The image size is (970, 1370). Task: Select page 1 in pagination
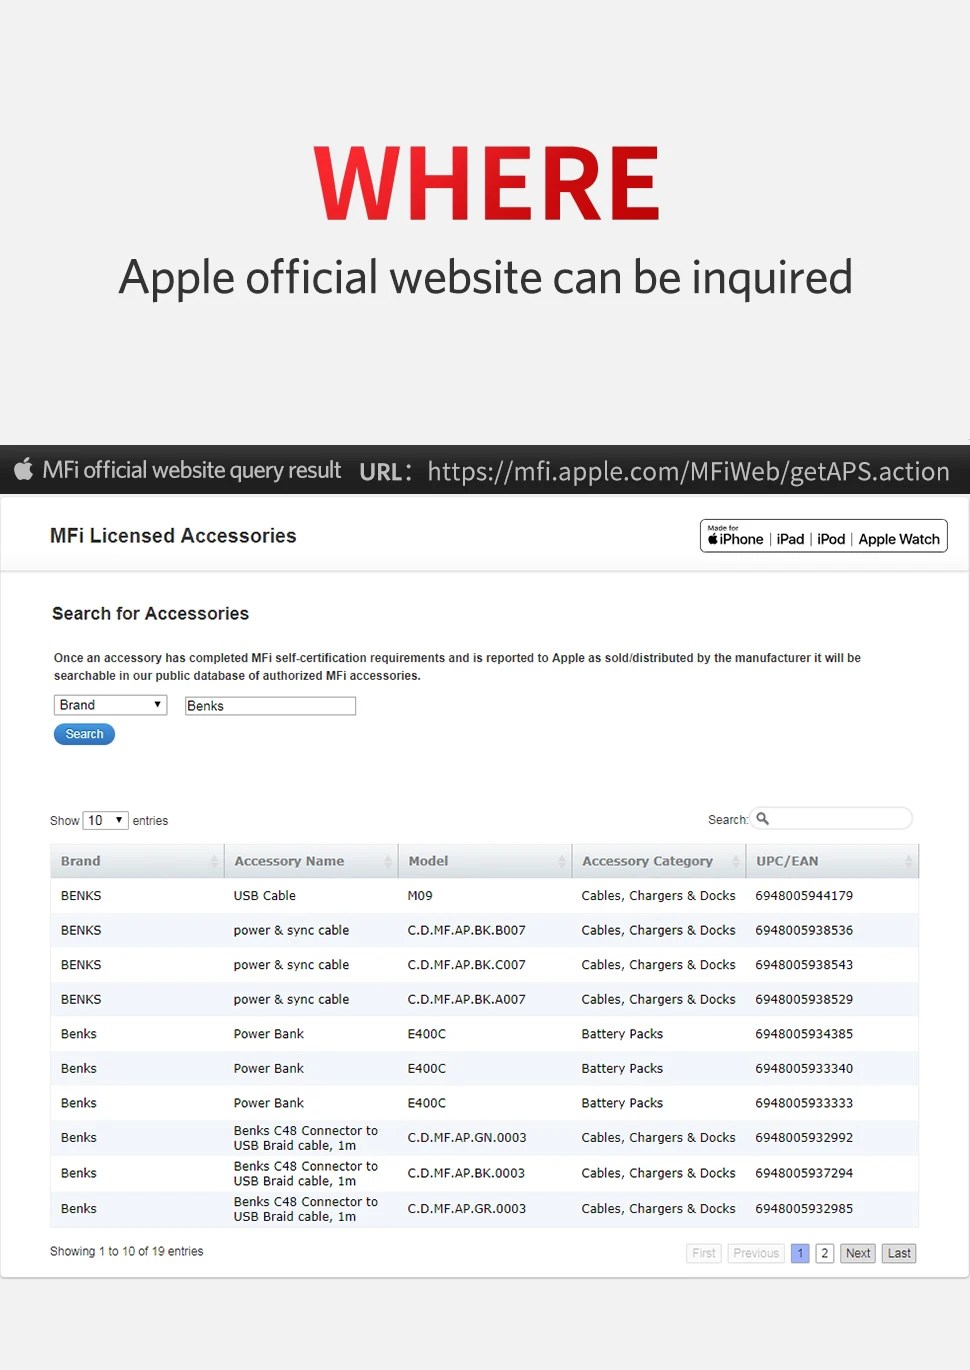pyautogui.click(x=800, y=1253)
